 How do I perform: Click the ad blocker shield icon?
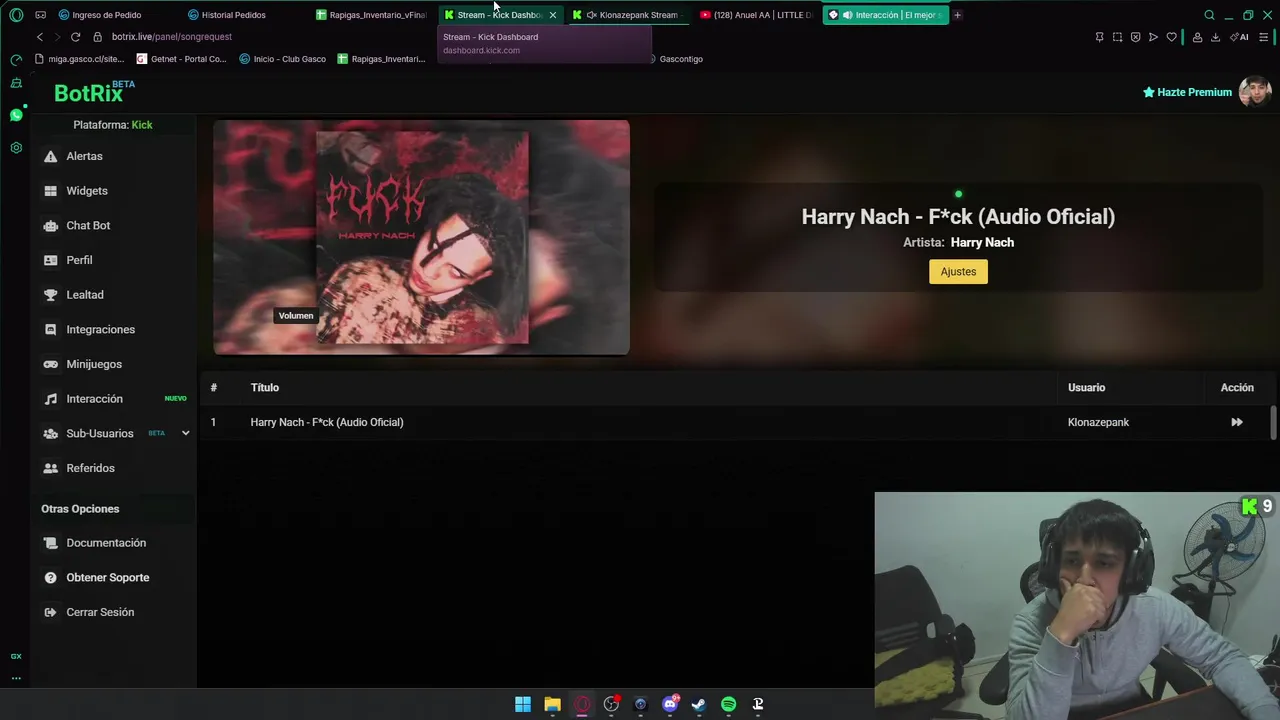point(1135,37)
